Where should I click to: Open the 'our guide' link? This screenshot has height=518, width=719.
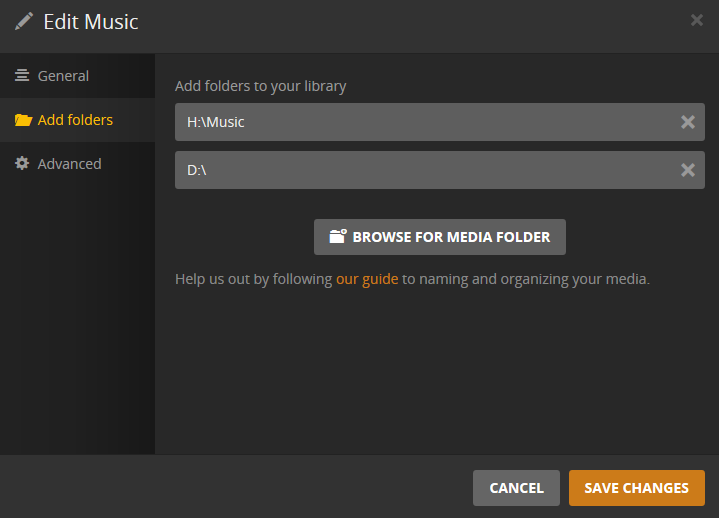click(x=367, y=279)
